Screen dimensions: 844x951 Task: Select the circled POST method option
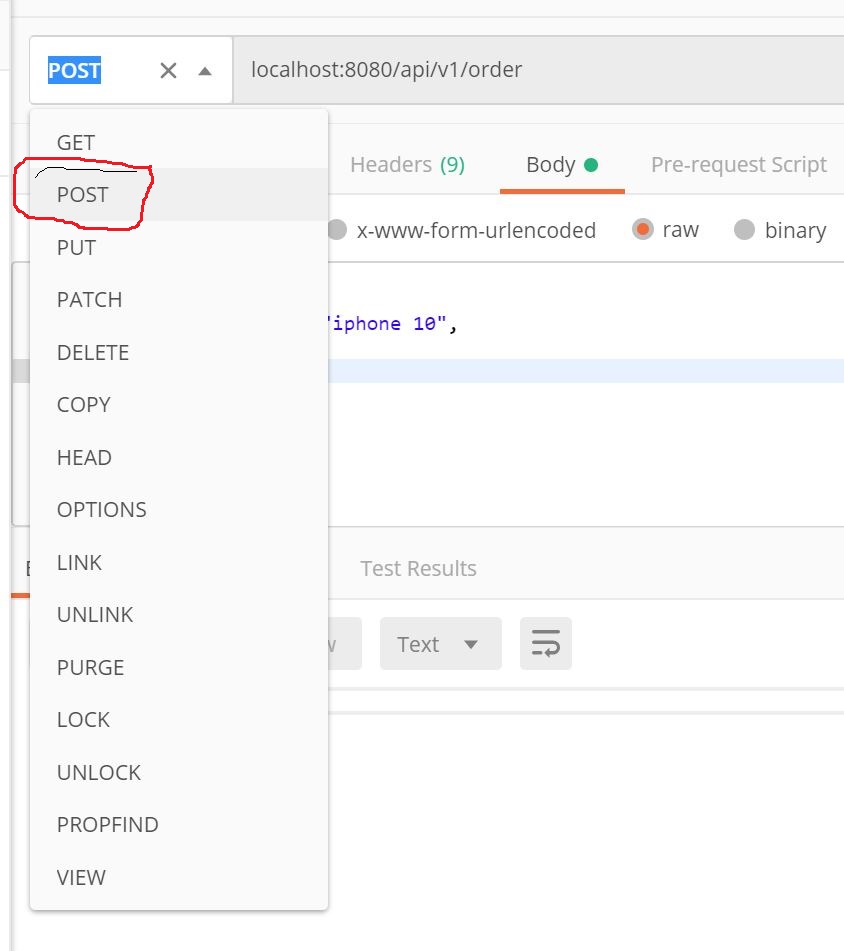[x=81, y=194]
